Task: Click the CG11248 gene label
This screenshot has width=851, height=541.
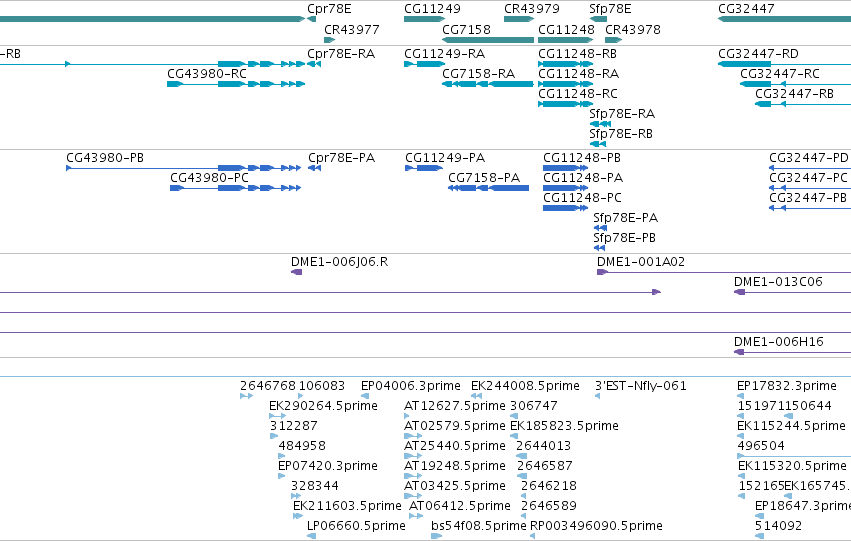Action: click(x=566, y=29)
